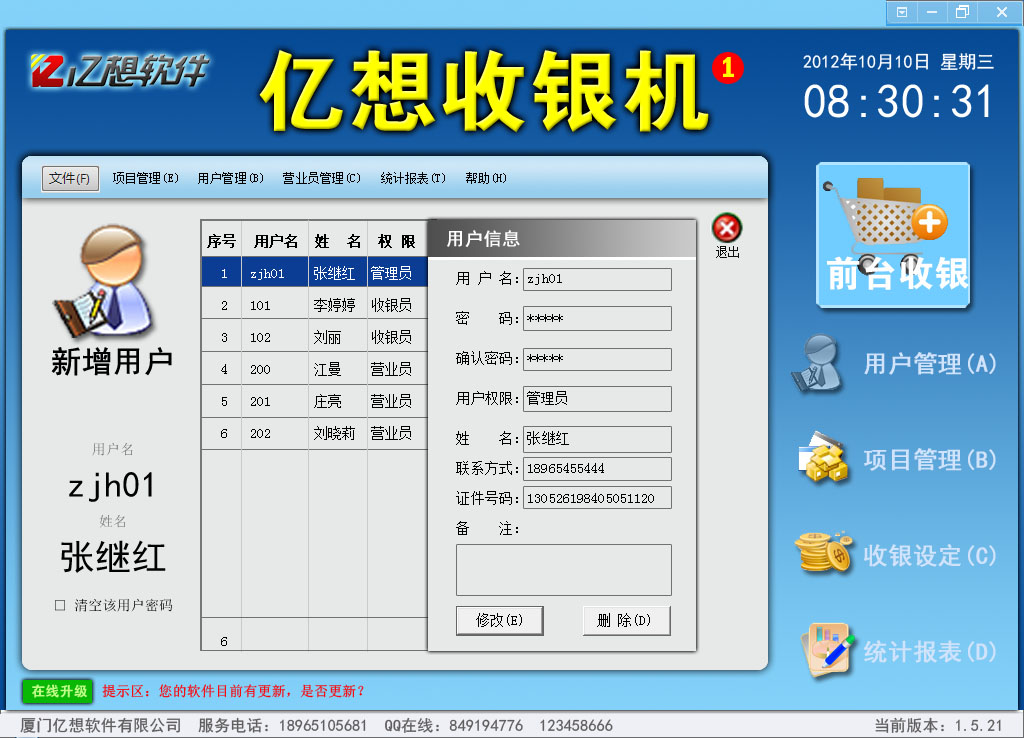Click the 联系方式 phone number field
This screenshot has height=738, width=1024.
point(597,469)
